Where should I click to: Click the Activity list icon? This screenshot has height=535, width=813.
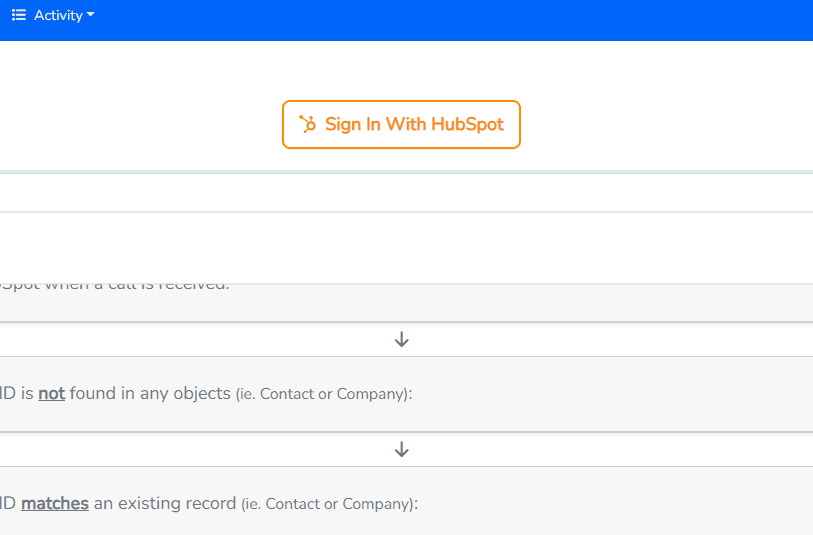point(19,15)
